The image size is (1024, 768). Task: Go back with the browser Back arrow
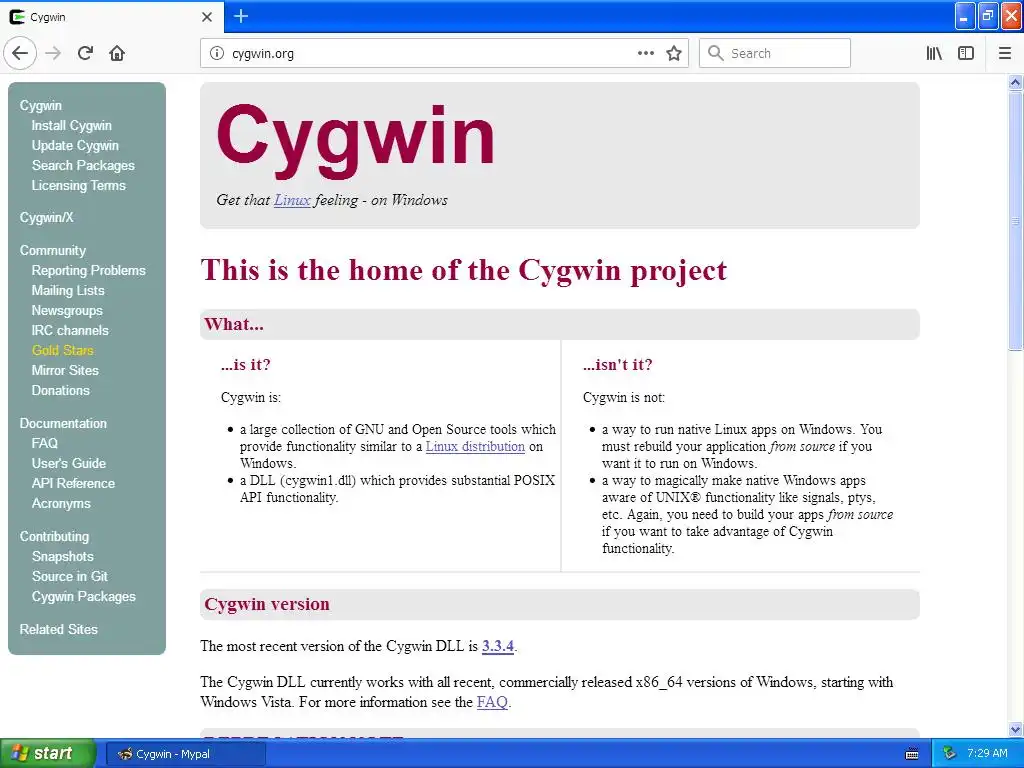pos(20,53)
